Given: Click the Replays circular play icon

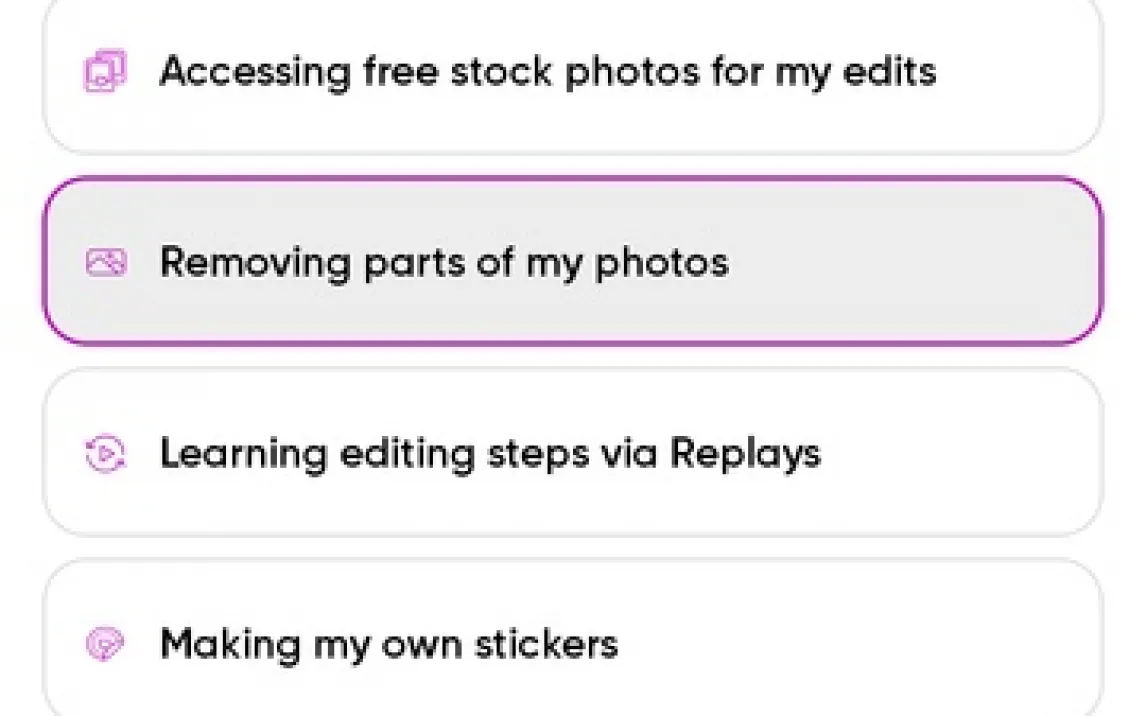Looking at the screenshot, I should coord(105,454).
